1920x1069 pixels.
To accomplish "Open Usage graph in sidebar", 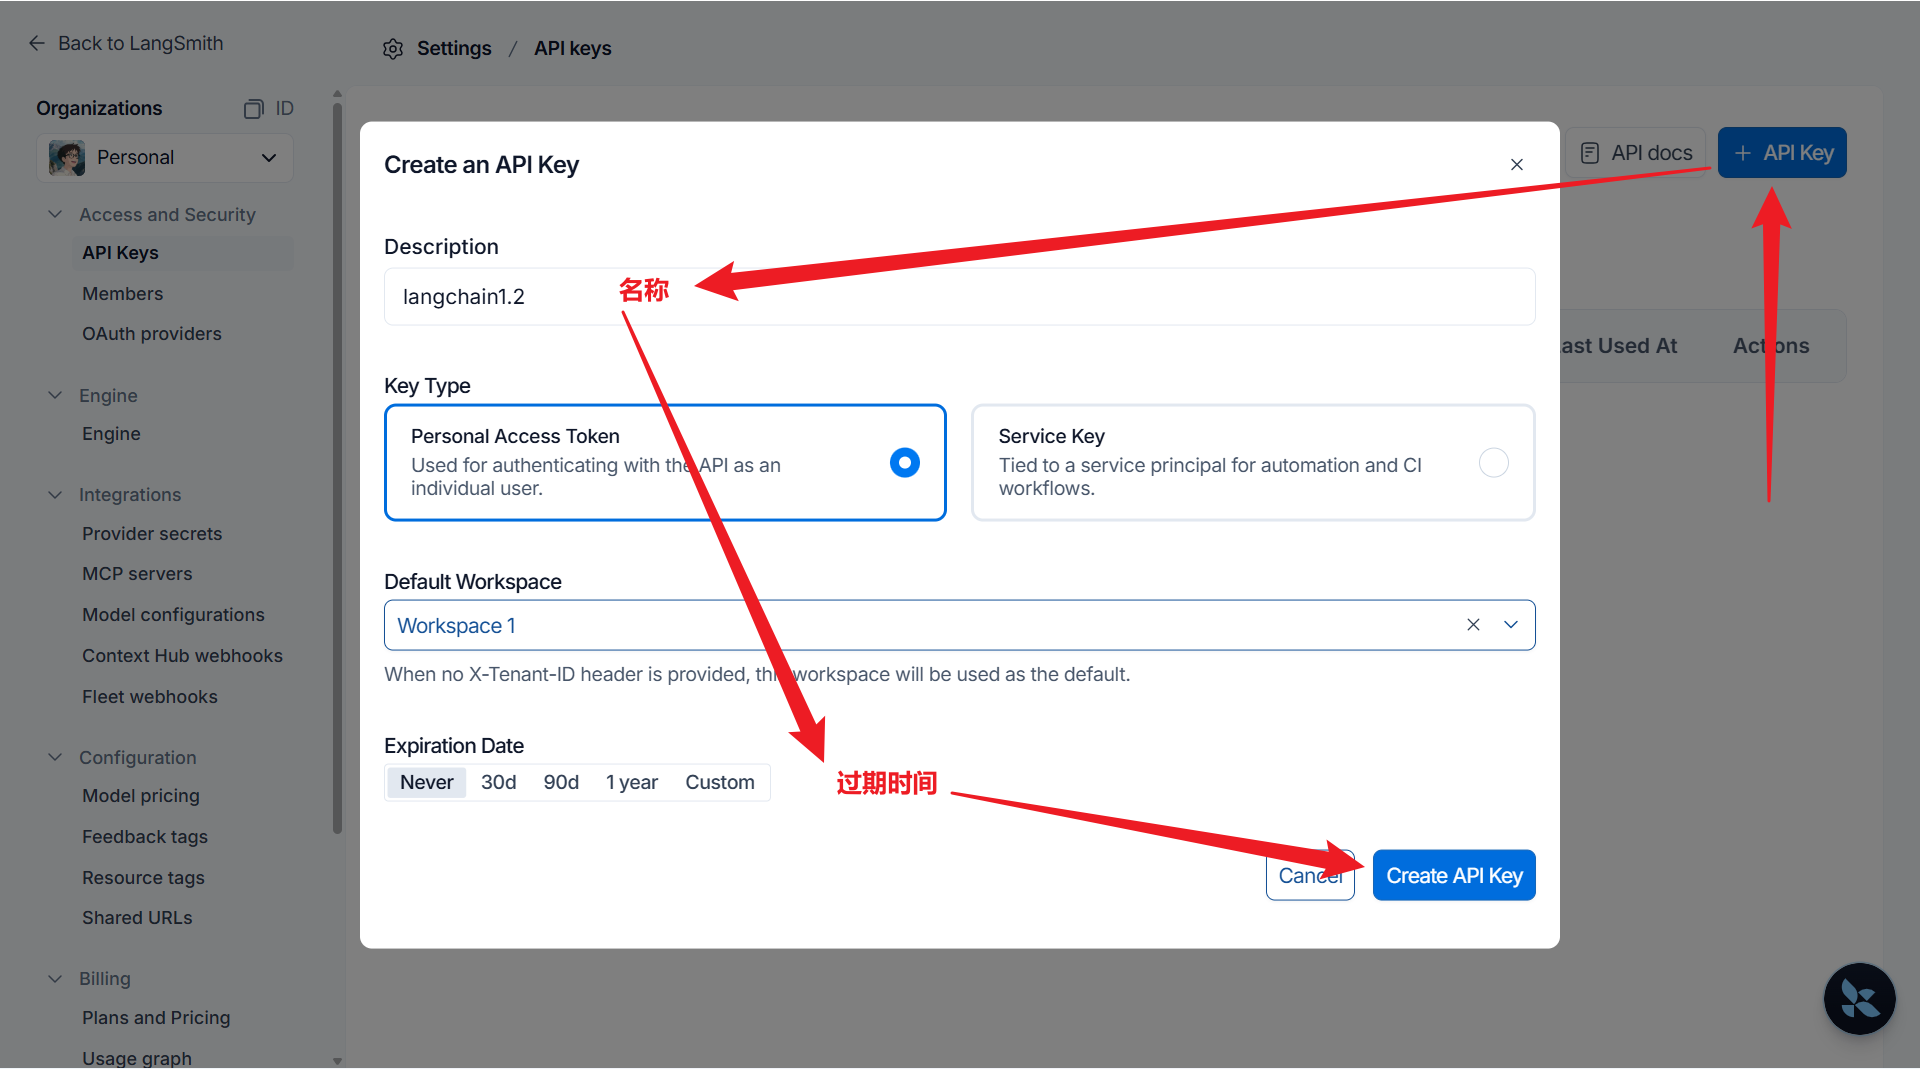I will click(x=137, y=1058).
